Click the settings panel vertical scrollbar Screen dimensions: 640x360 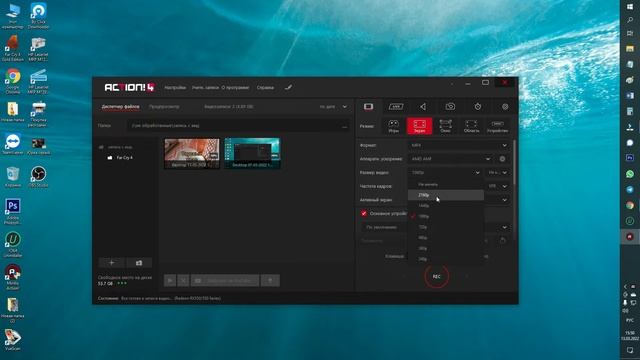[514, 163]
